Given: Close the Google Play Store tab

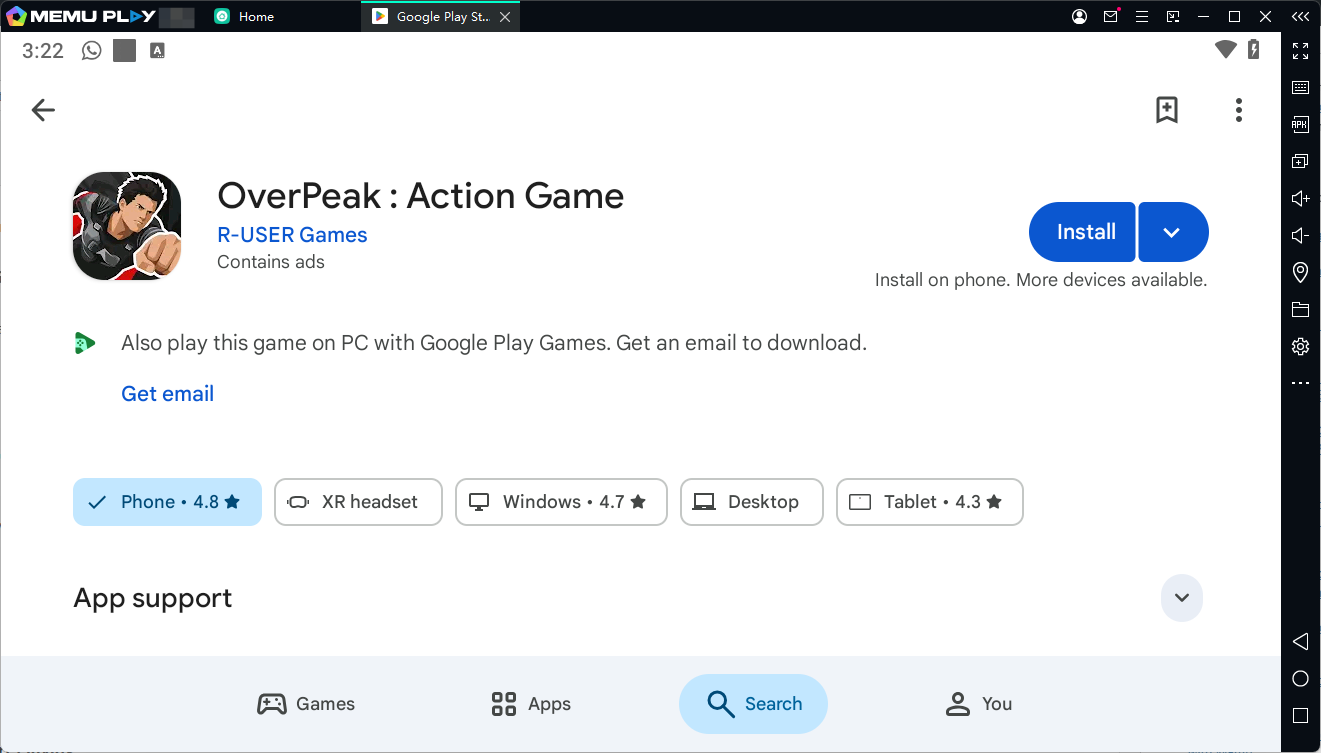Looking at the screenshot, I should pyautogui.click(x=505, y=17).
